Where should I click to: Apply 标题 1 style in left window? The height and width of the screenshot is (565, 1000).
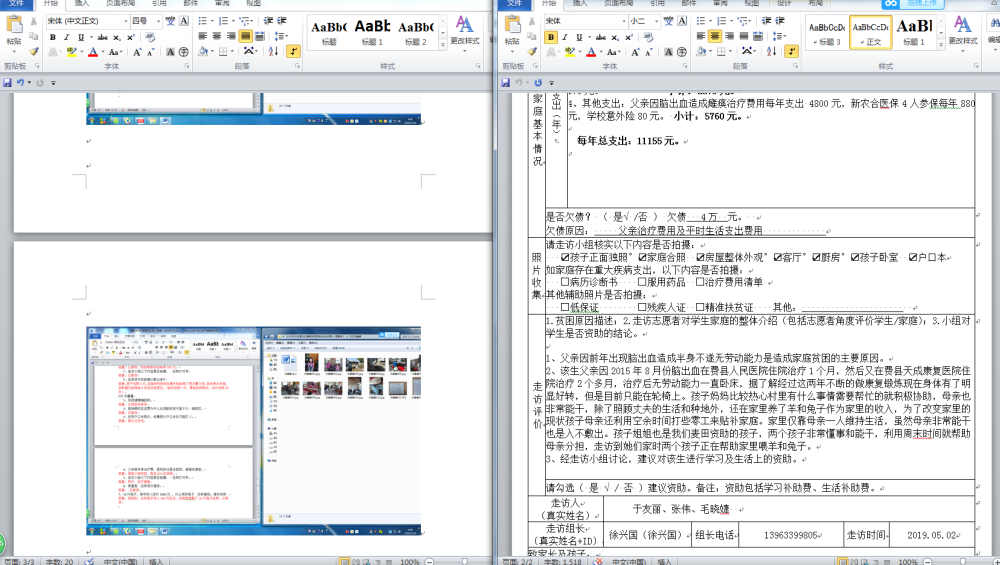click(x=372, y=32)
